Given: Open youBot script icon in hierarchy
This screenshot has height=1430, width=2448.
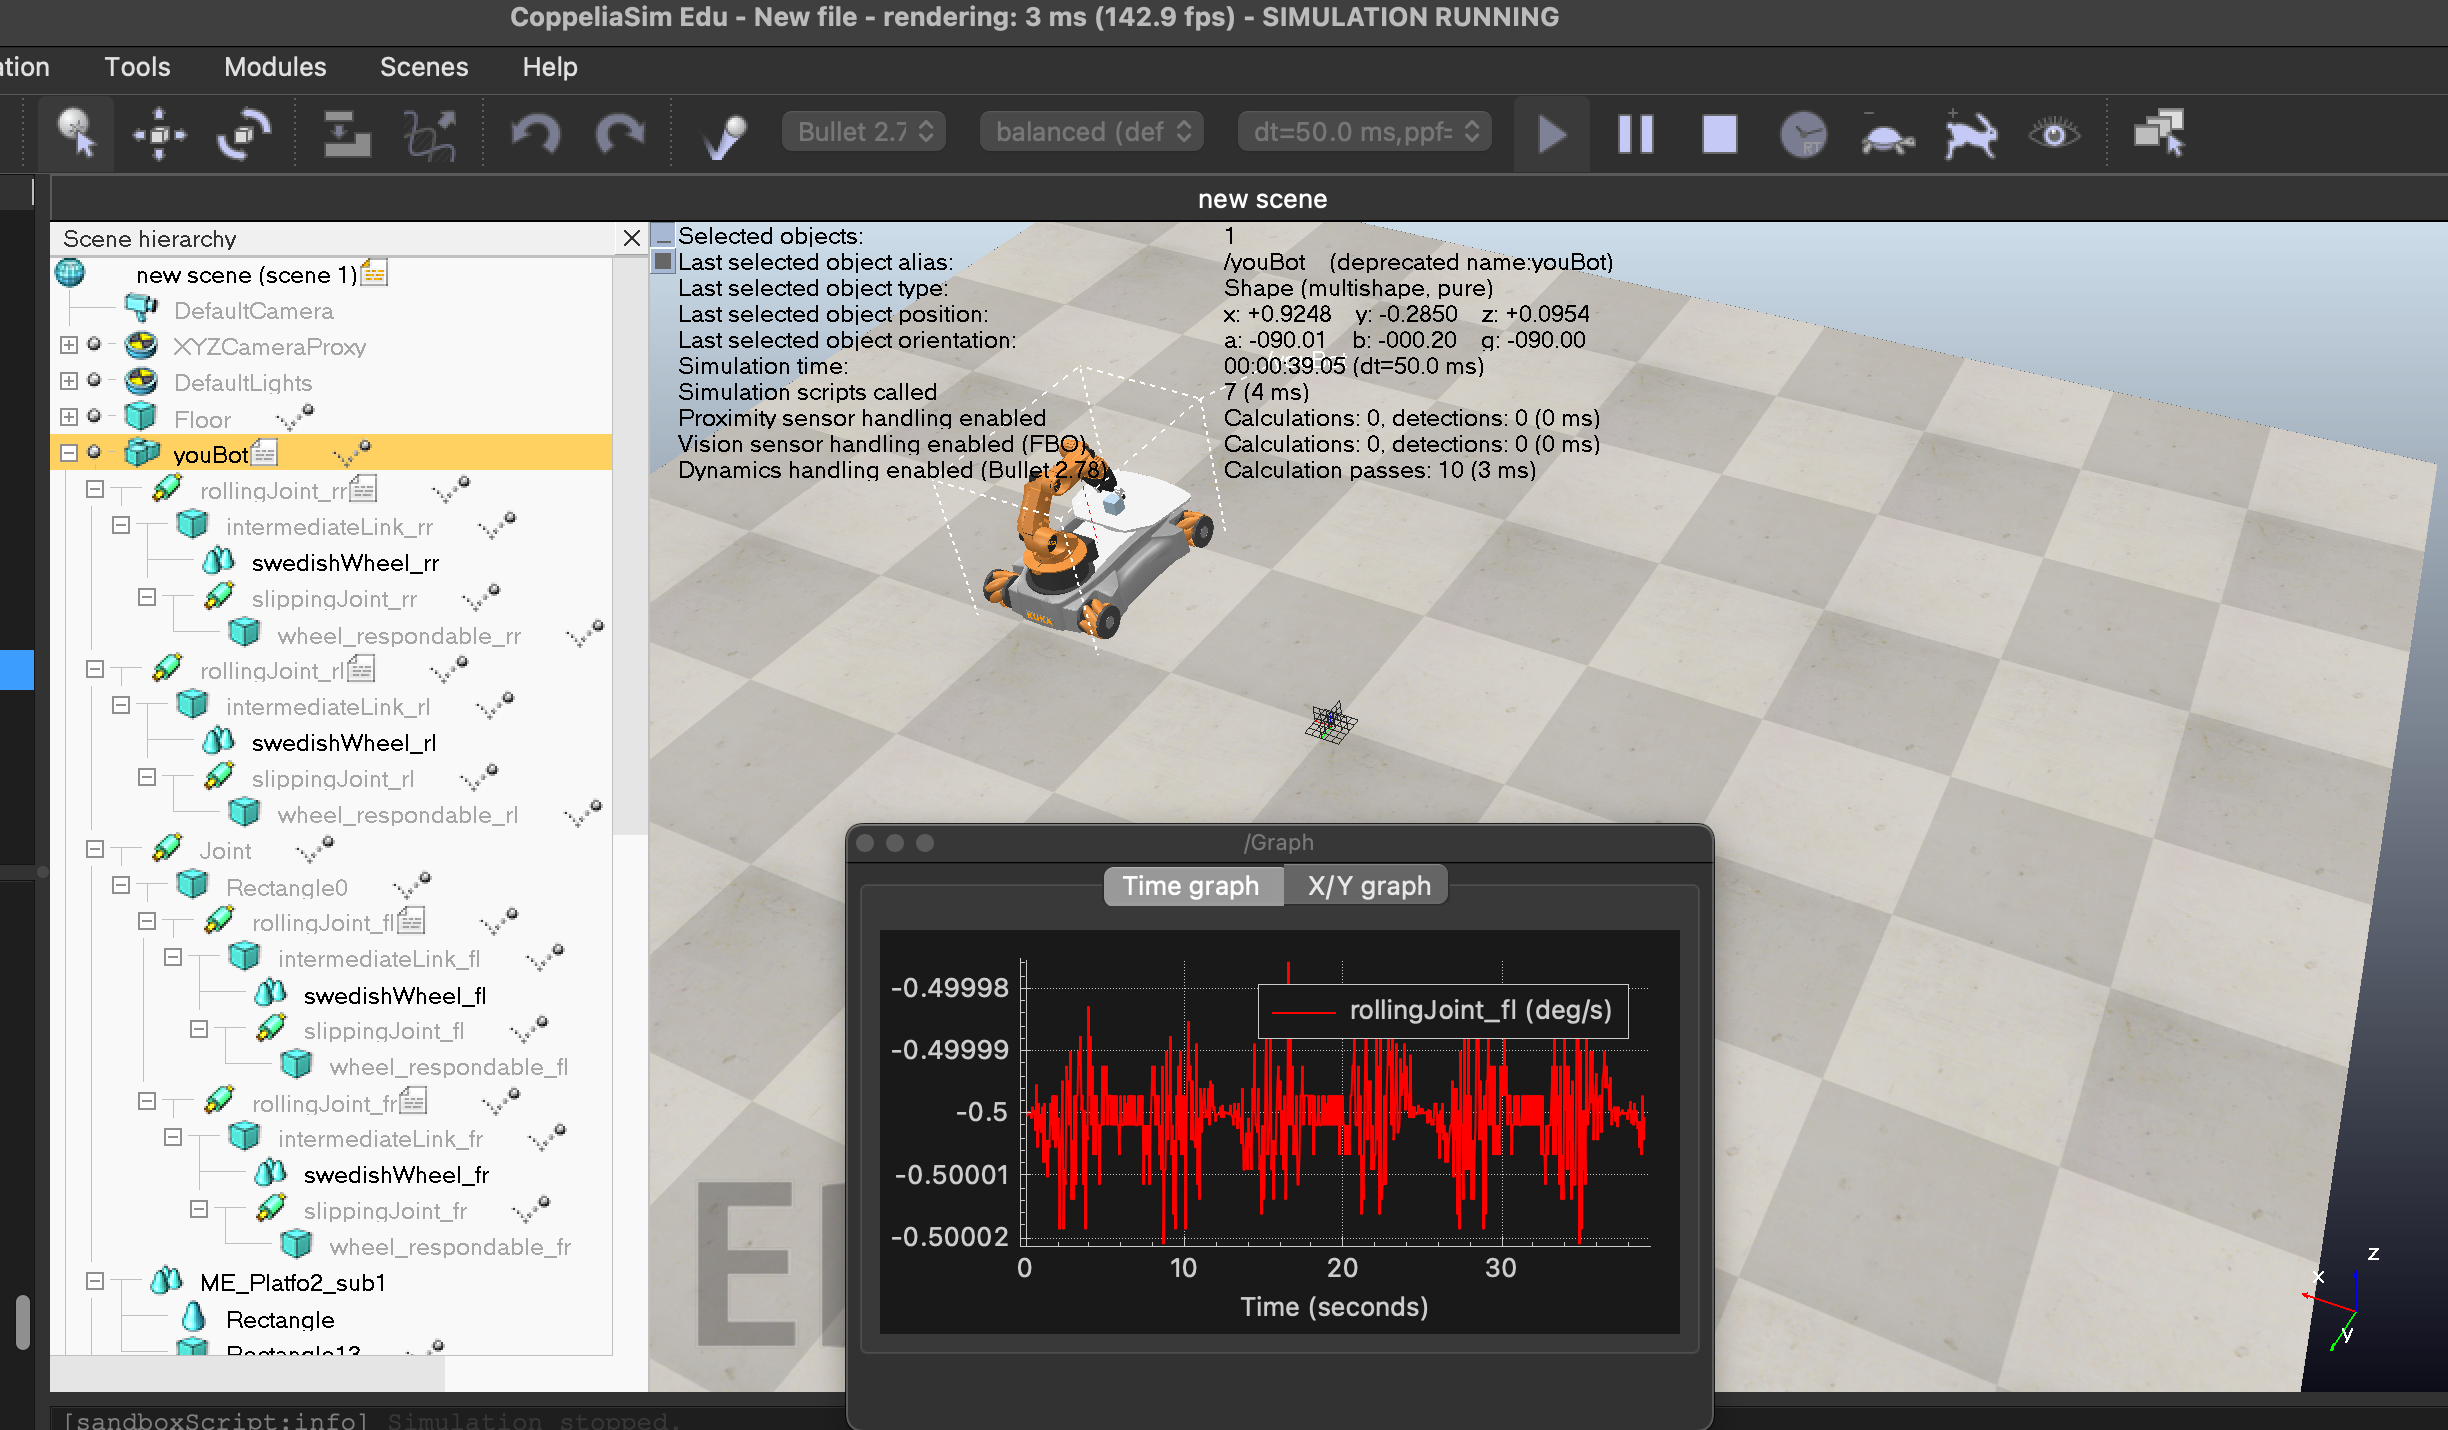Looking at the screenshot, I should pyautogui.click(x=265, y=454).
